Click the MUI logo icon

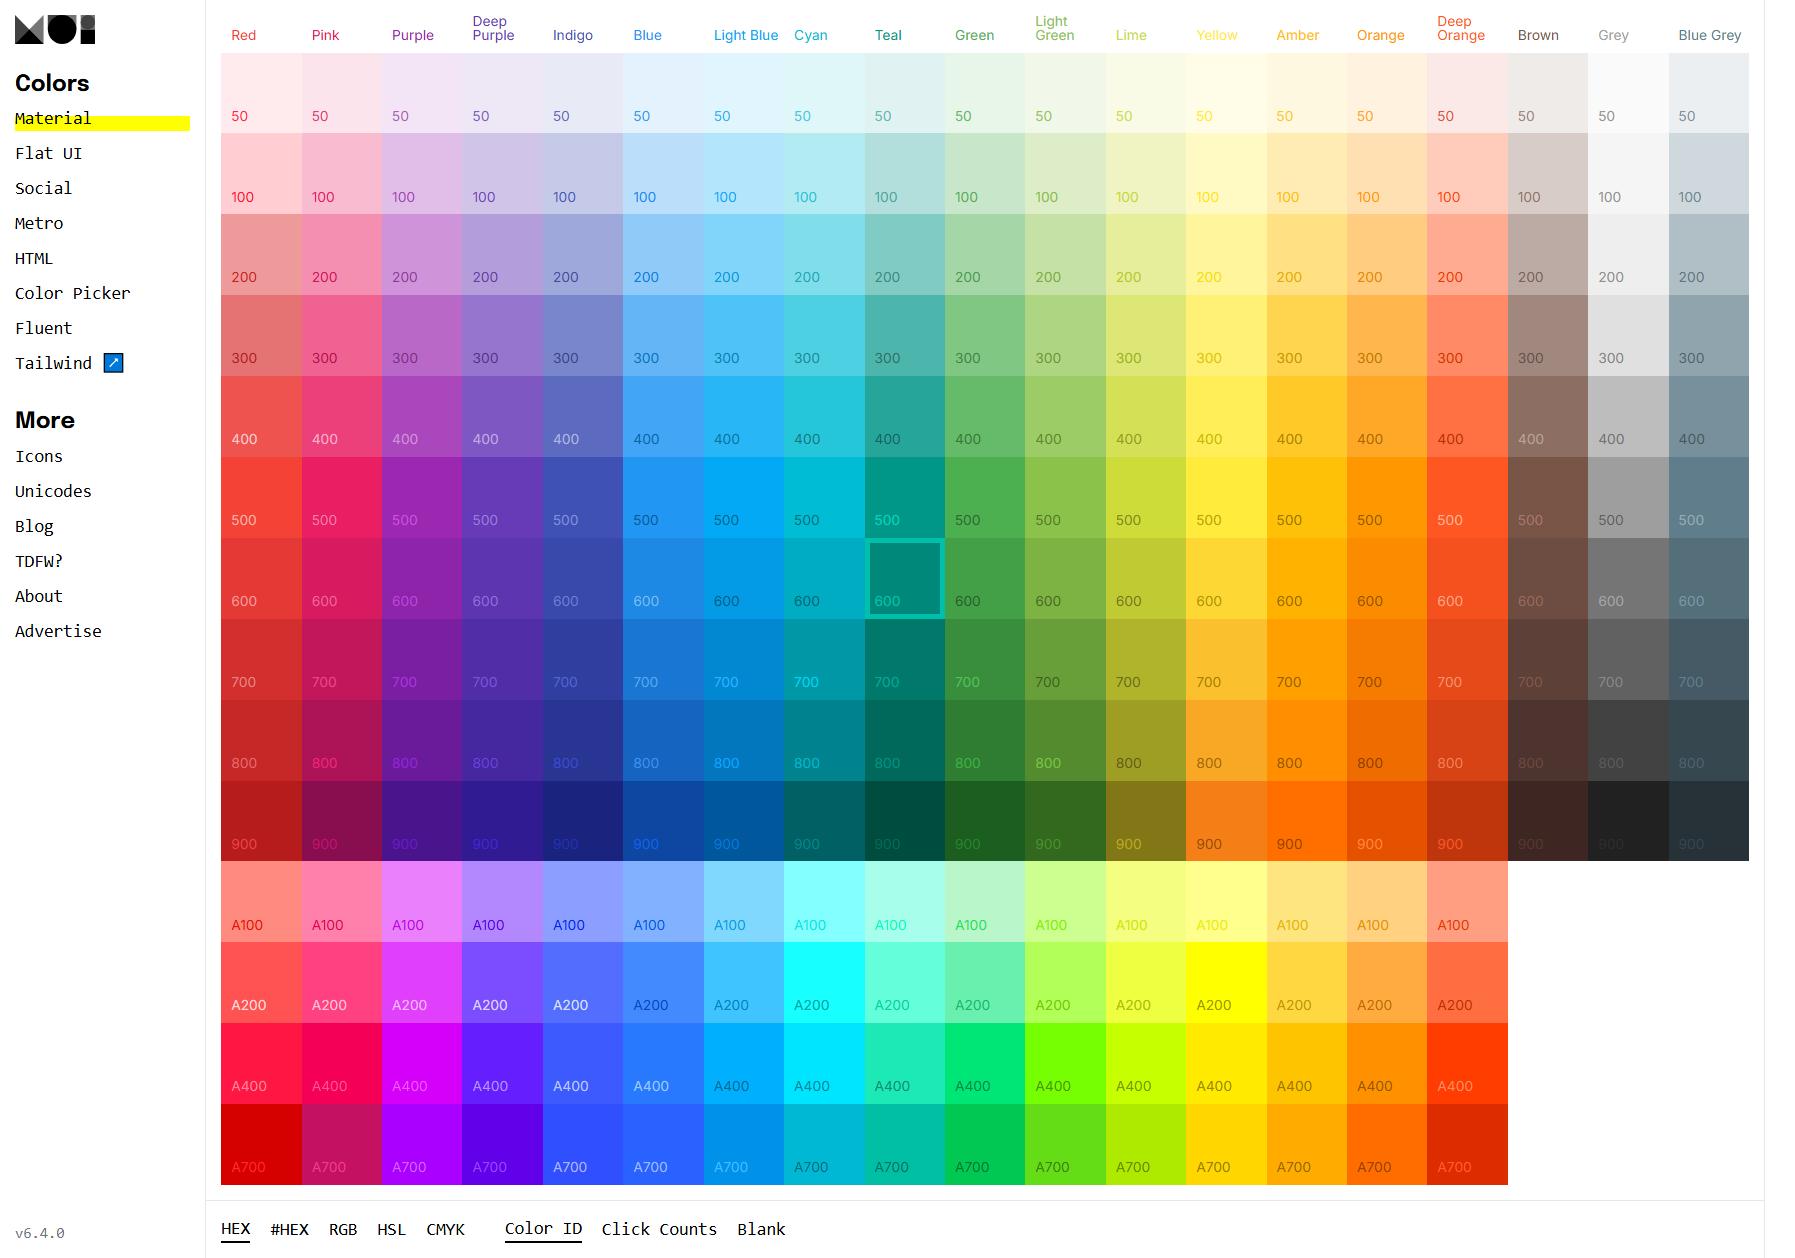click(55, 29)
